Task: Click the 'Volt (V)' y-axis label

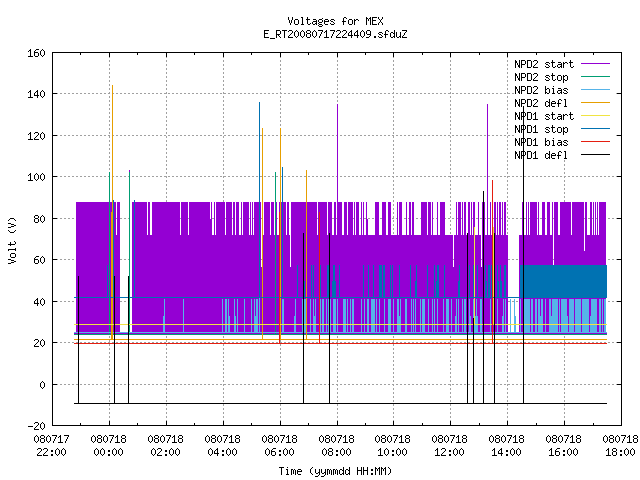Action: [12, 240]
